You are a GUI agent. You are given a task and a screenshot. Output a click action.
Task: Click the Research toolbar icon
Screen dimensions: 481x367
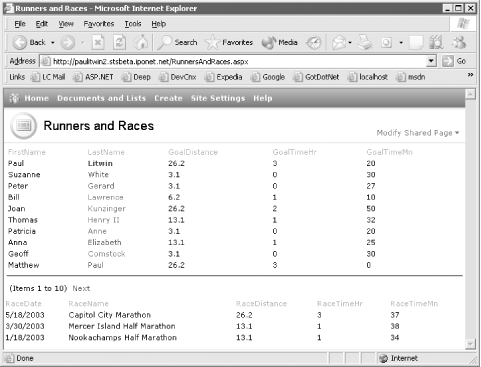(436, 43)
